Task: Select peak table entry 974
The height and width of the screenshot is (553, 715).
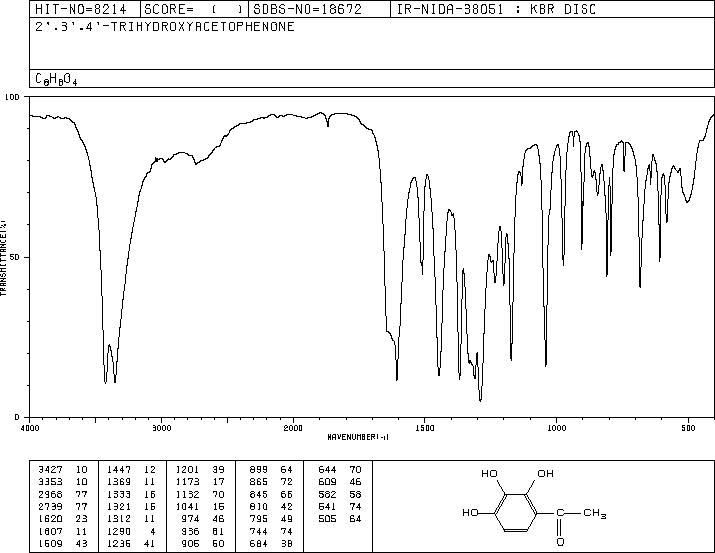Action: (191, 519)
